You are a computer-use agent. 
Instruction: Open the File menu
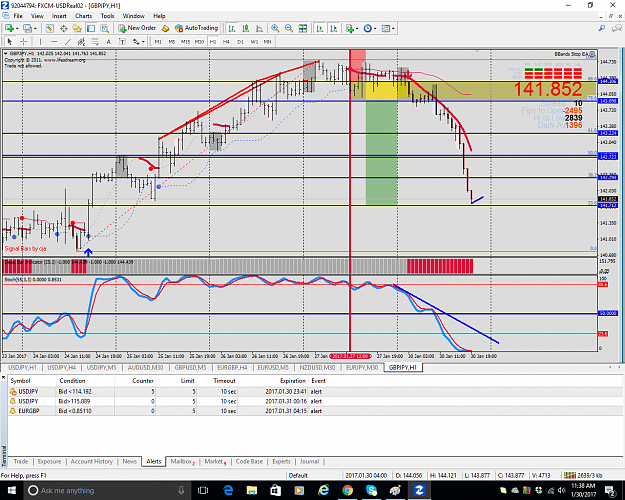(x=18, y=16)
